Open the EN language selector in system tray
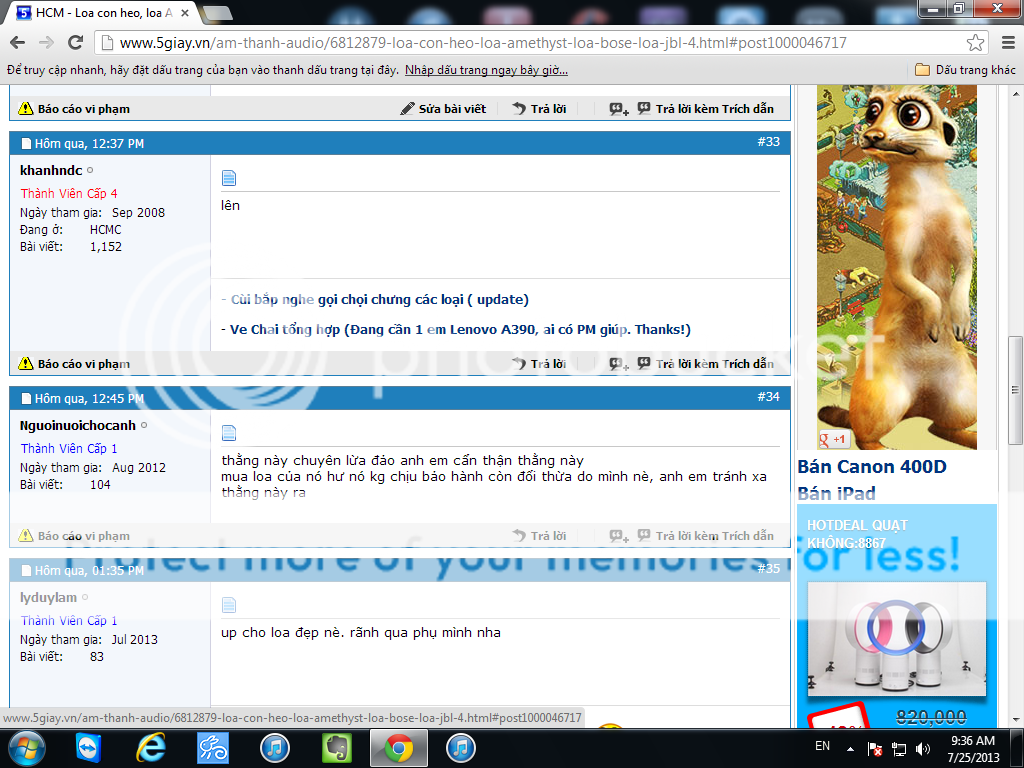This screenshot has width=1024, height=768. (822, 746)
